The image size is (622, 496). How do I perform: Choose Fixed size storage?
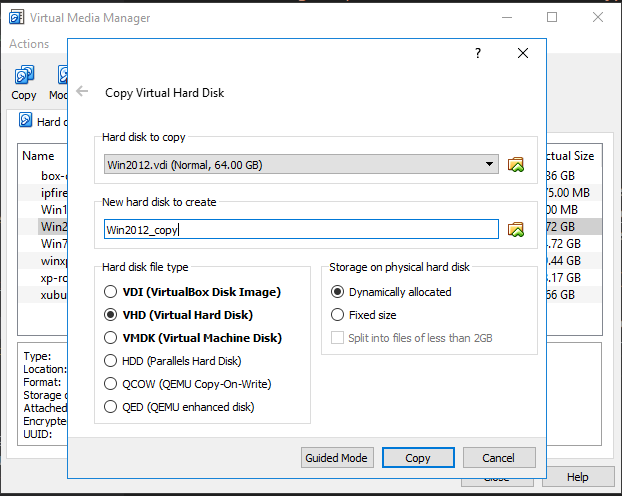pos(363,315)
